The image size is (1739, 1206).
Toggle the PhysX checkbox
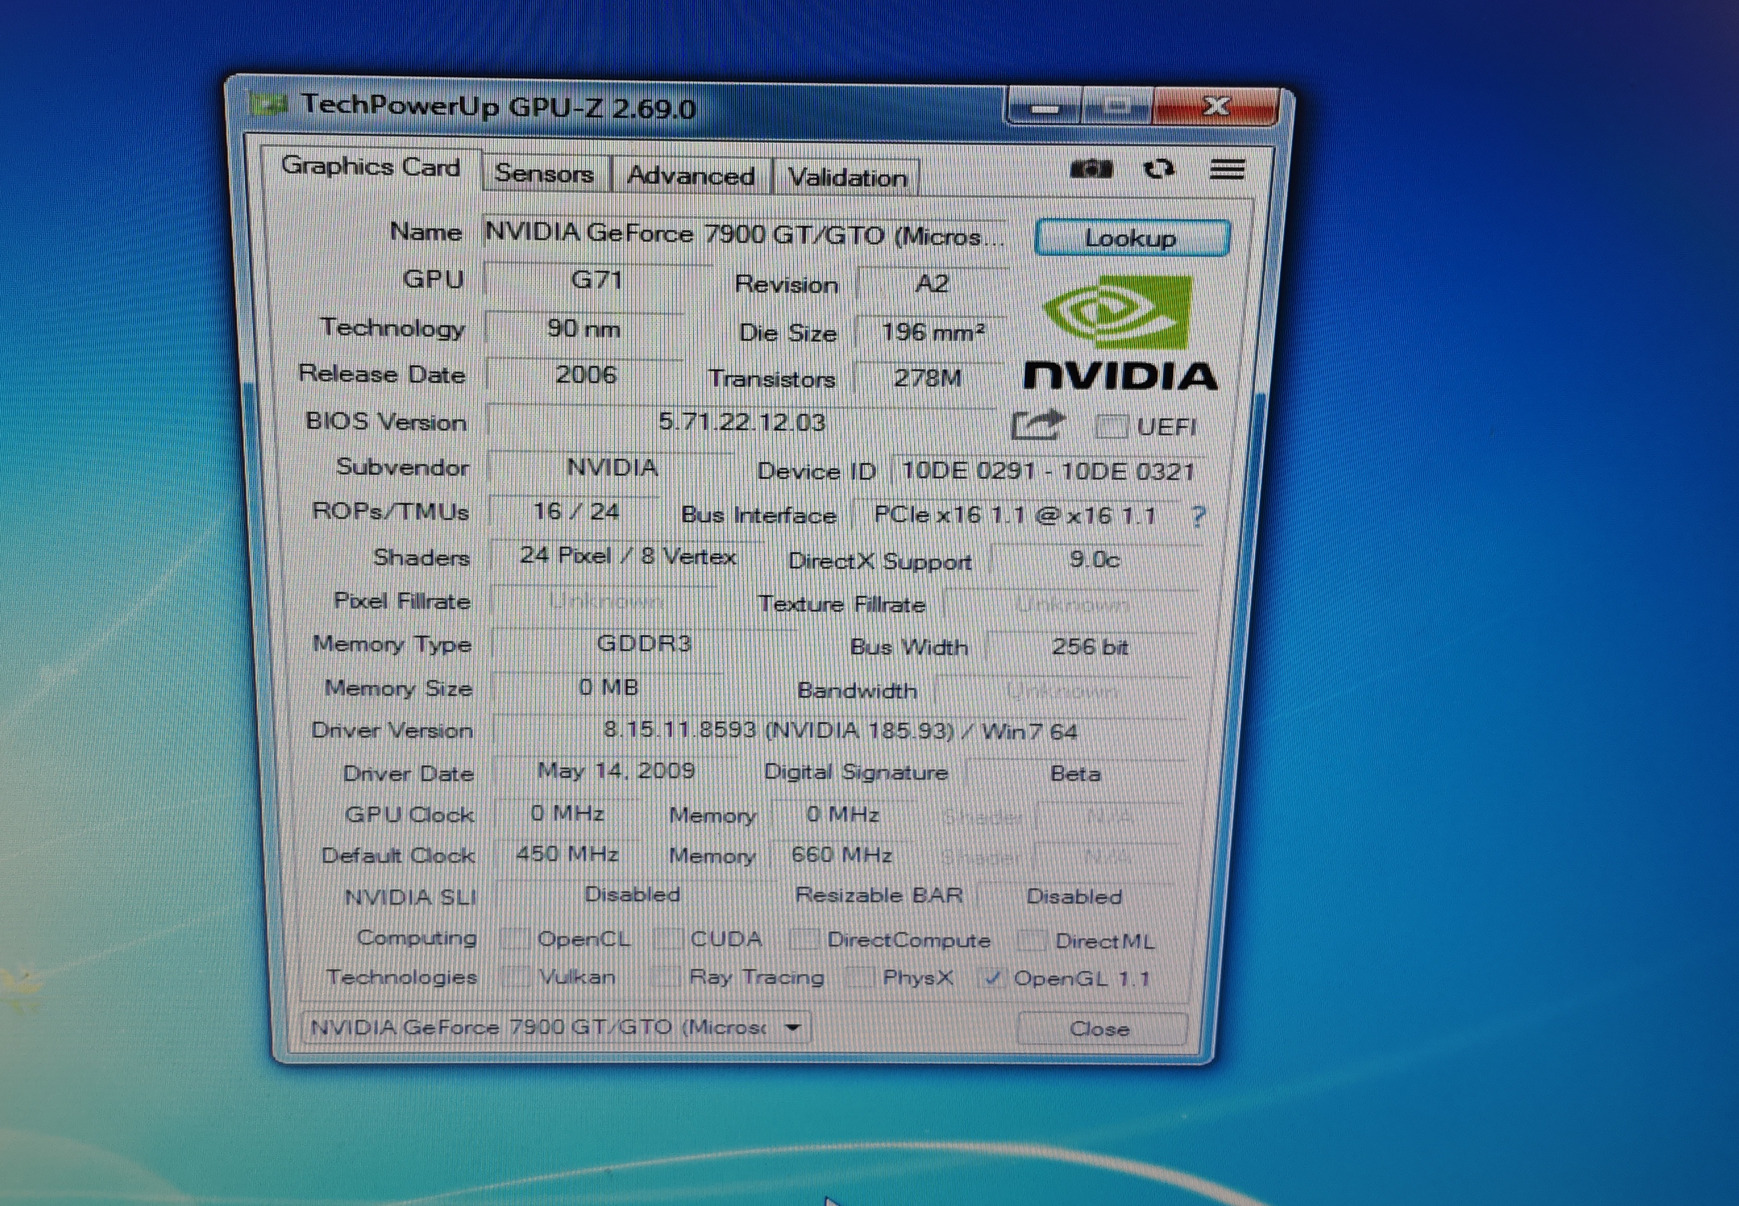click(x=860, y=978)
